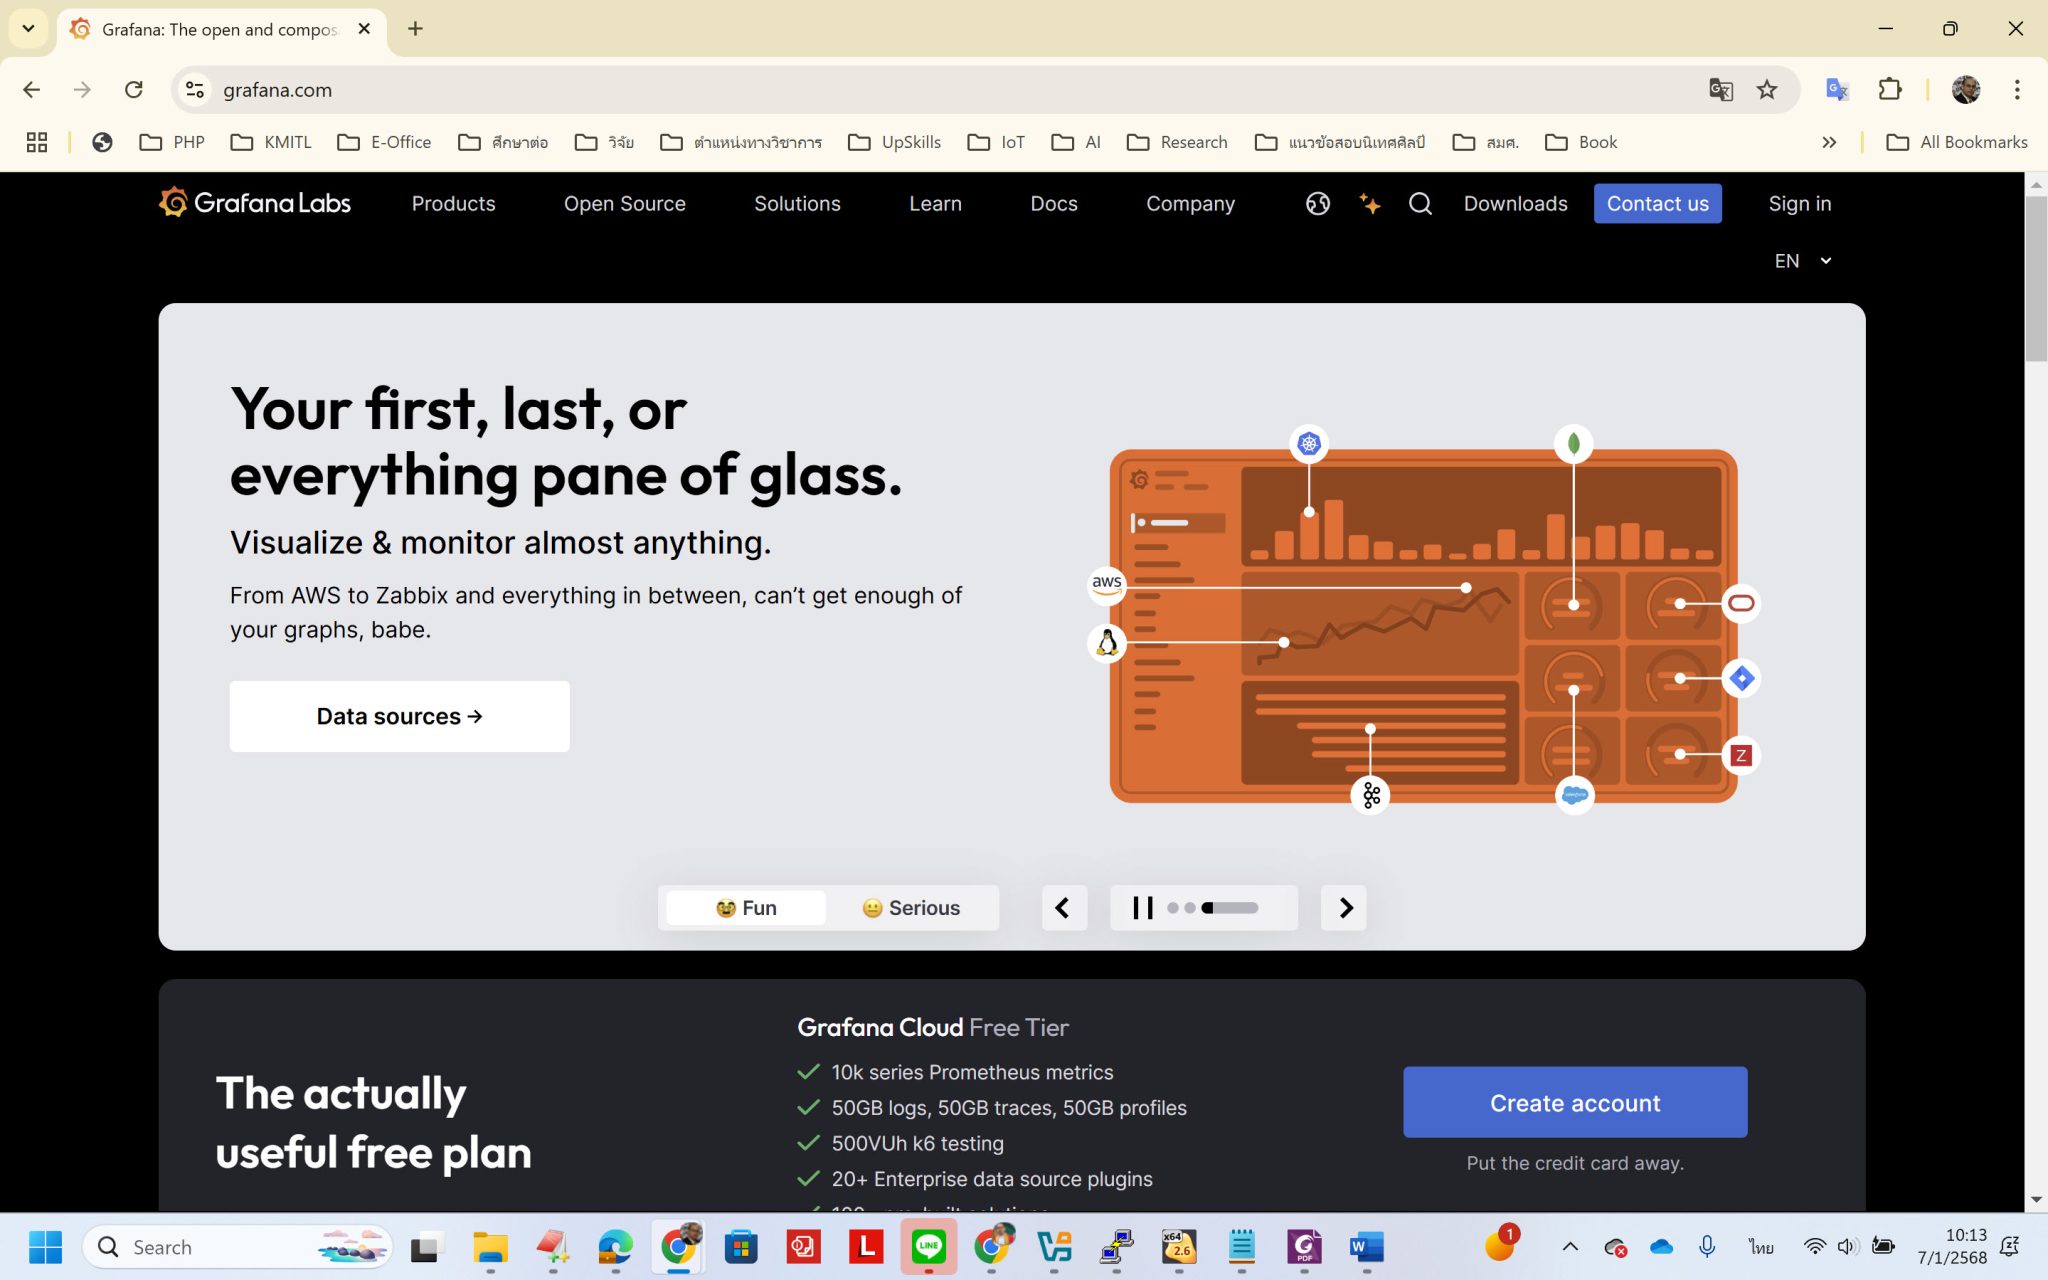Screen dimensions: 2048x1280
Task: Open the Docs menu in navigation
Action: tap(1053, 203)
